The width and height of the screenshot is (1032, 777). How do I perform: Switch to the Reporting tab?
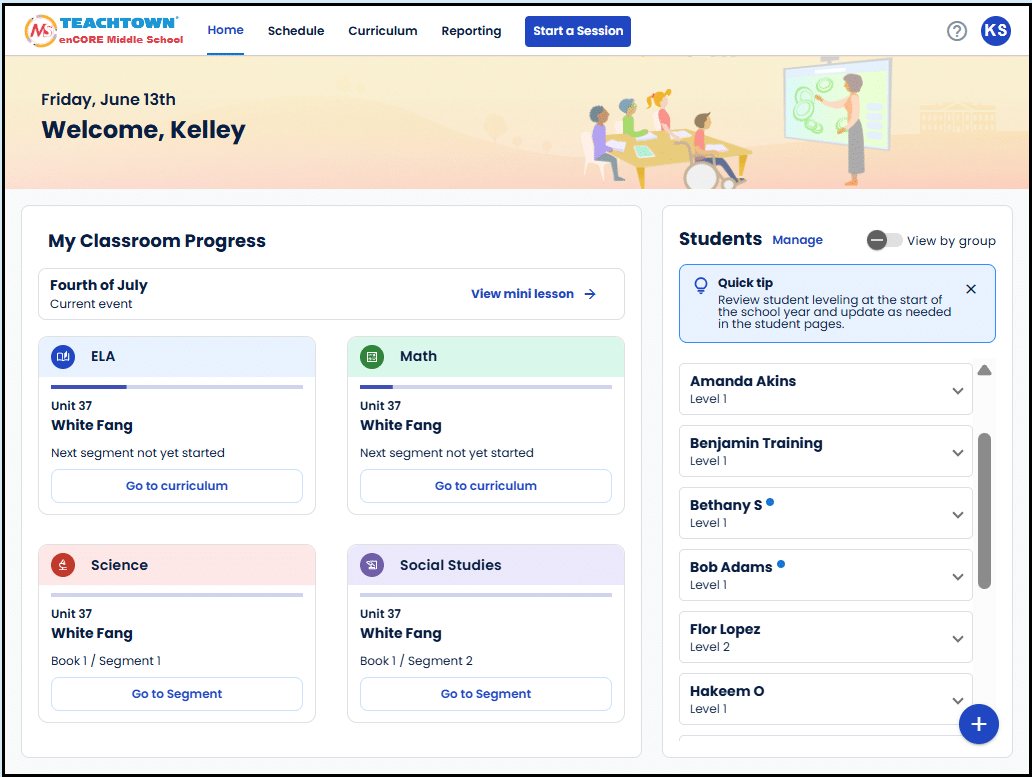(x=471, y=31)
